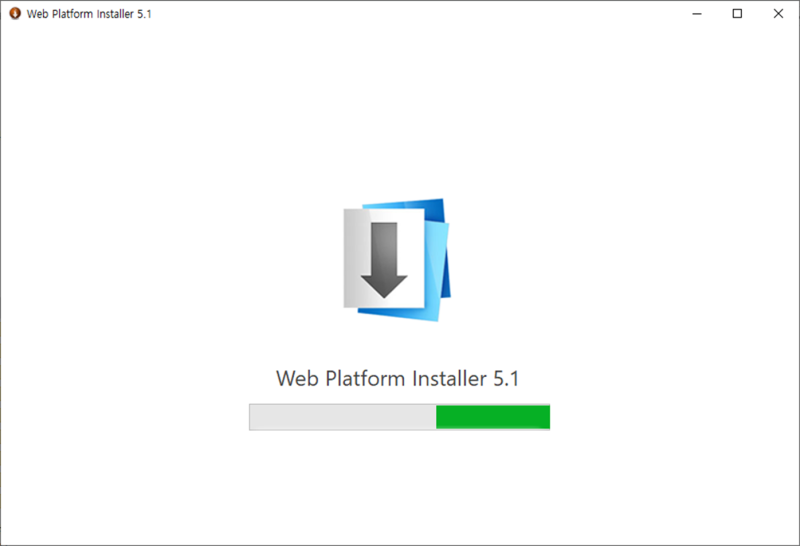Screen dimensions: 800x546
Task: Maximize the Web Platform Installer window
Action: tap(737, 14)
